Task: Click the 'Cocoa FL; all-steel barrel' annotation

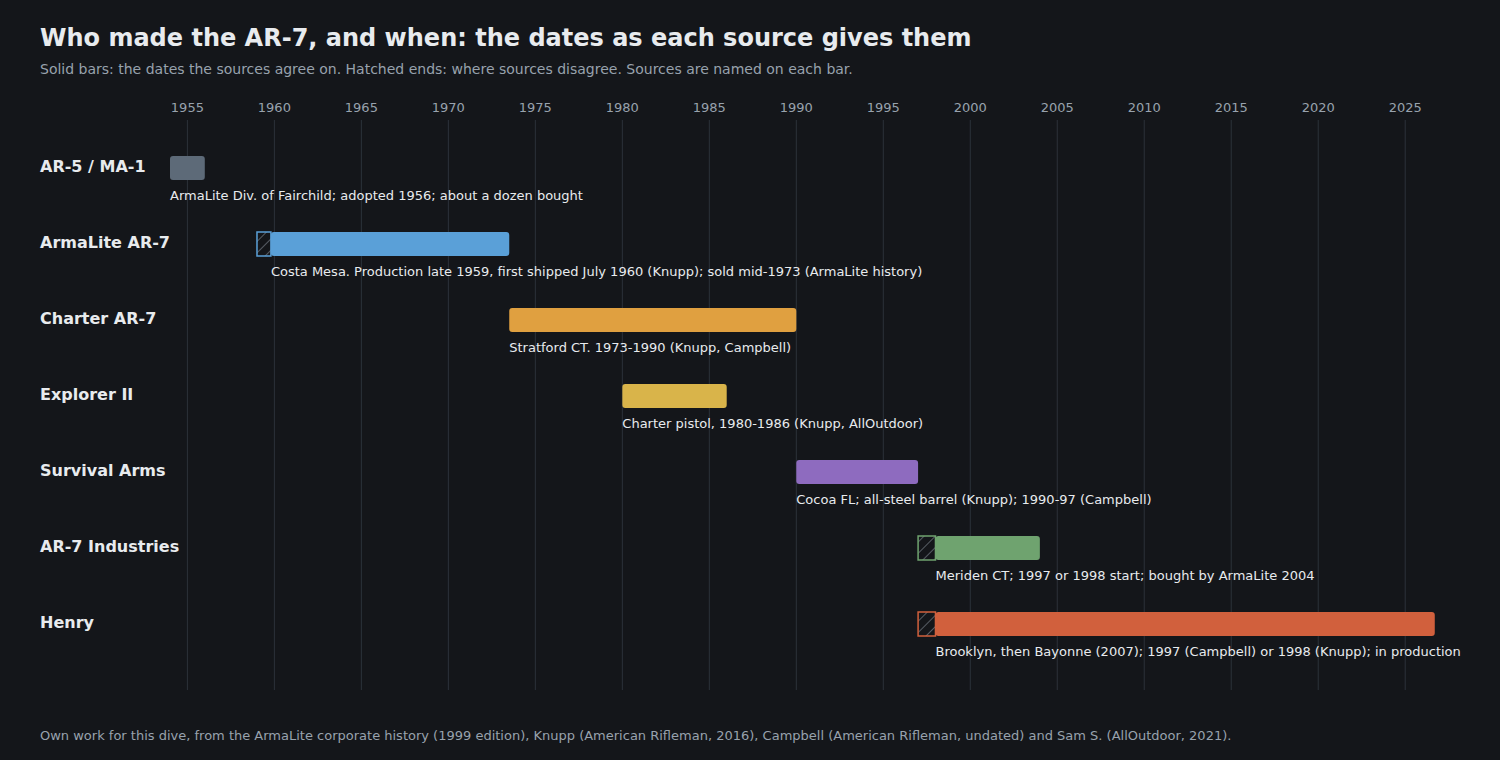Action: coord(974,500)
